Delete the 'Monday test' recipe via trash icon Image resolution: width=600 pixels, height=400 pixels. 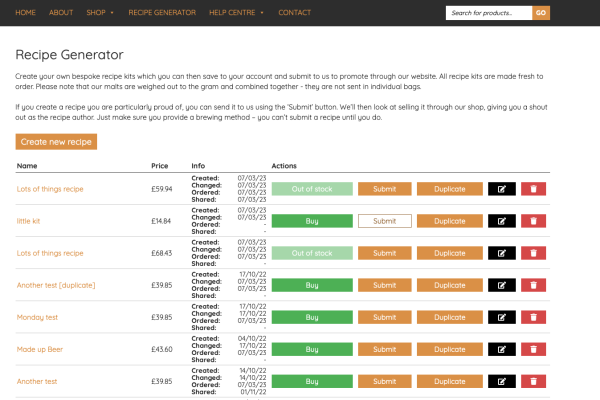pyautogui.click(x=533, y=317)
